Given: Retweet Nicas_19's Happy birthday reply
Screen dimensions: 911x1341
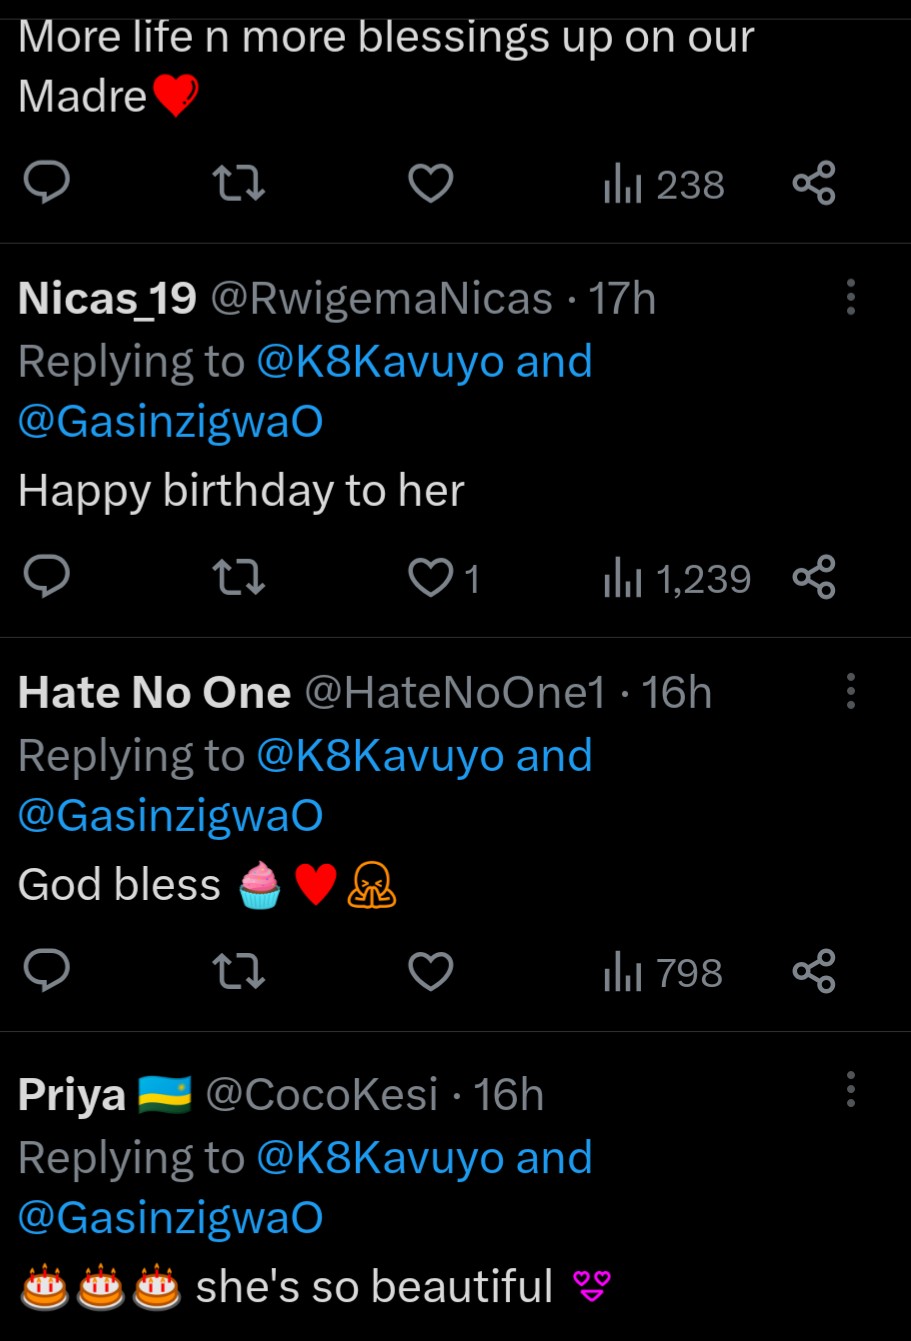Looking at the screenshot, I should [240, 578].
